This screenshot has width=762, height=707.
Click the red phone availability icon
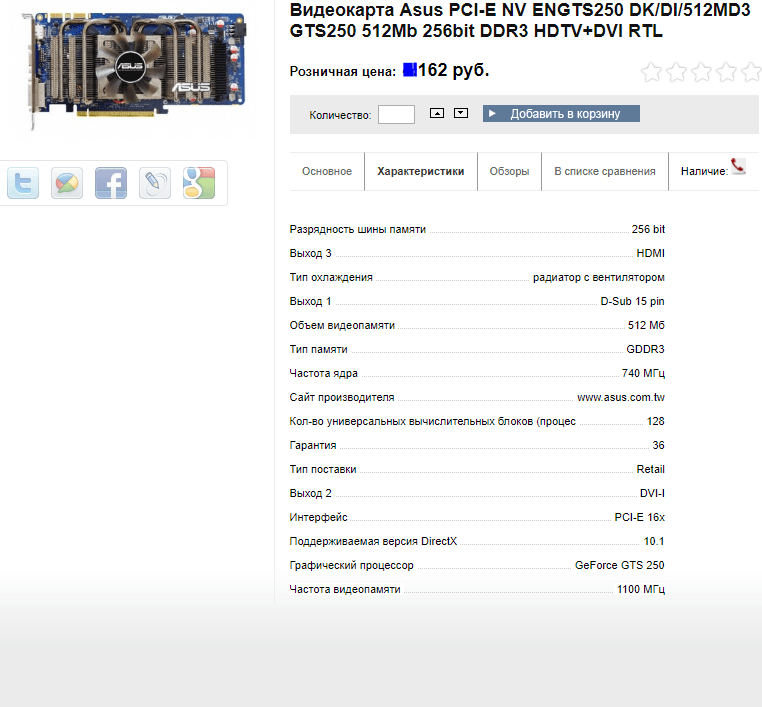[x=738, y=167]
